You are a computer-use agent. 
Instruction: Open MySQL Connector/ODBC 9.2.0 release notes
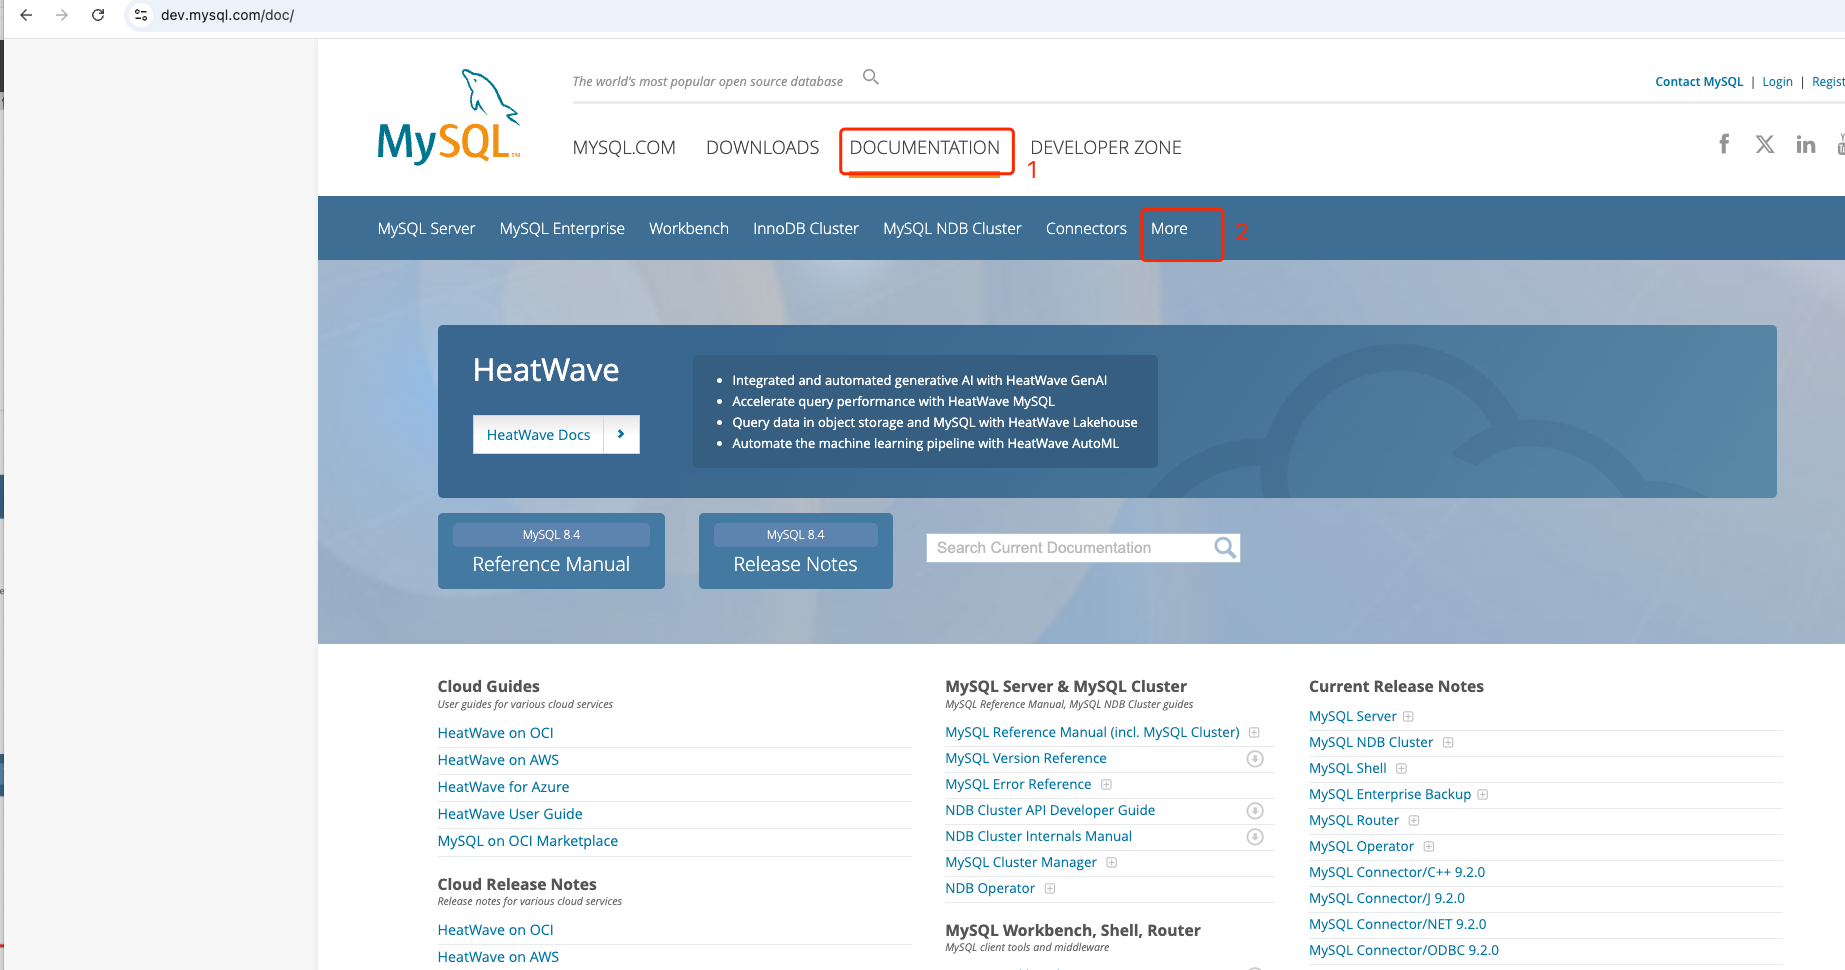click(x=1404, y=951)
